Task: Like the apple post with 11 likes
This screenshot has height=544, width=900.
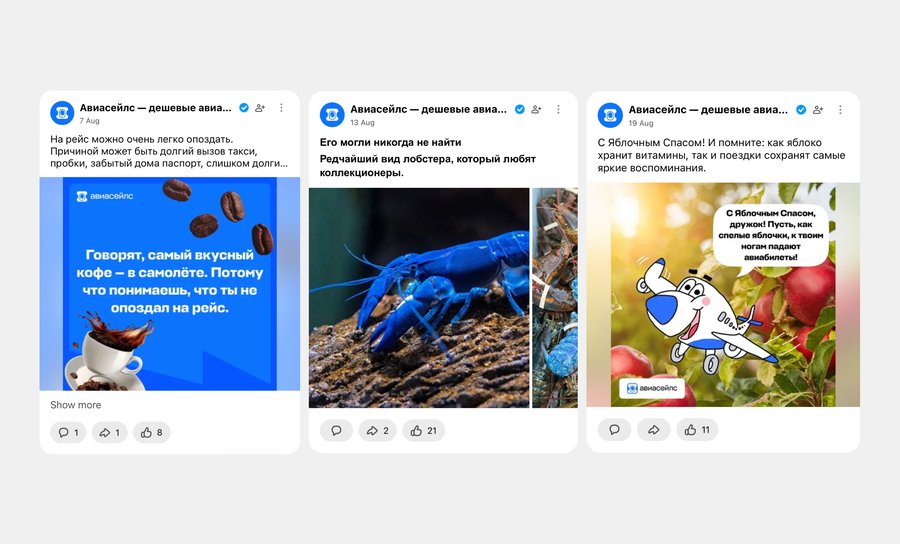Action: pyautogui.click(x=697, y=429)
